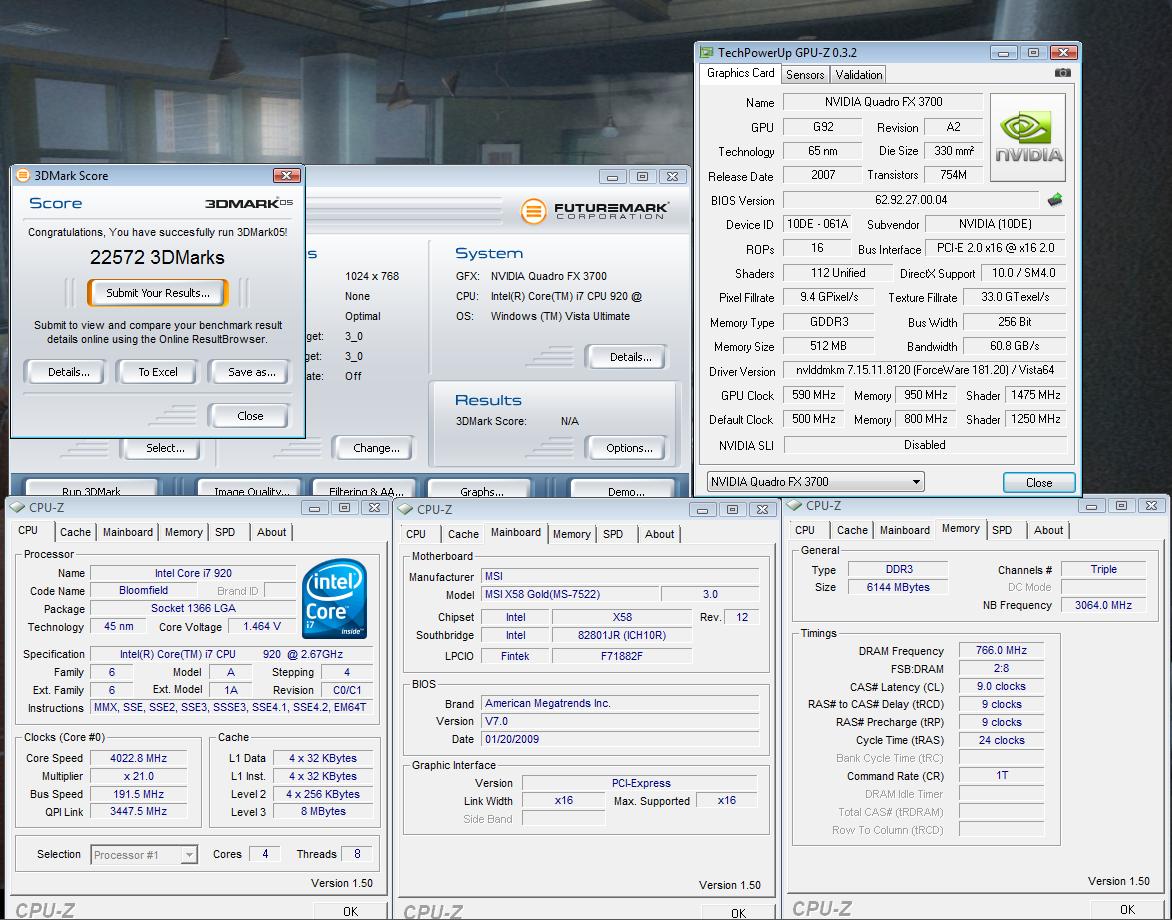Click OK in the middle CPU-Z window
The image size is (1172, 920).
tap(738, 913)
